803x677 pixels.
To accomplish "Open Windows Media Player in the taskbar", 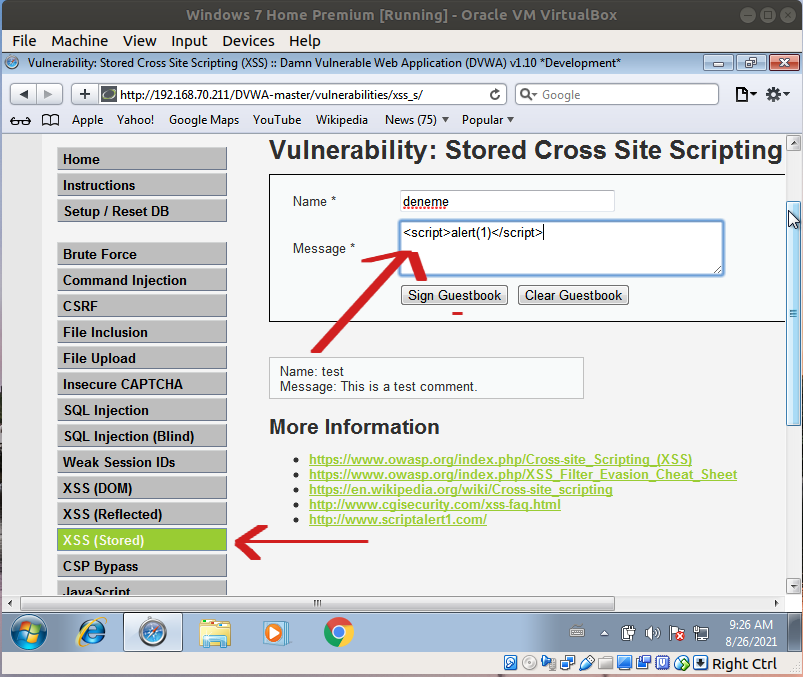I will pyautogui.click(x=276, y=633).
